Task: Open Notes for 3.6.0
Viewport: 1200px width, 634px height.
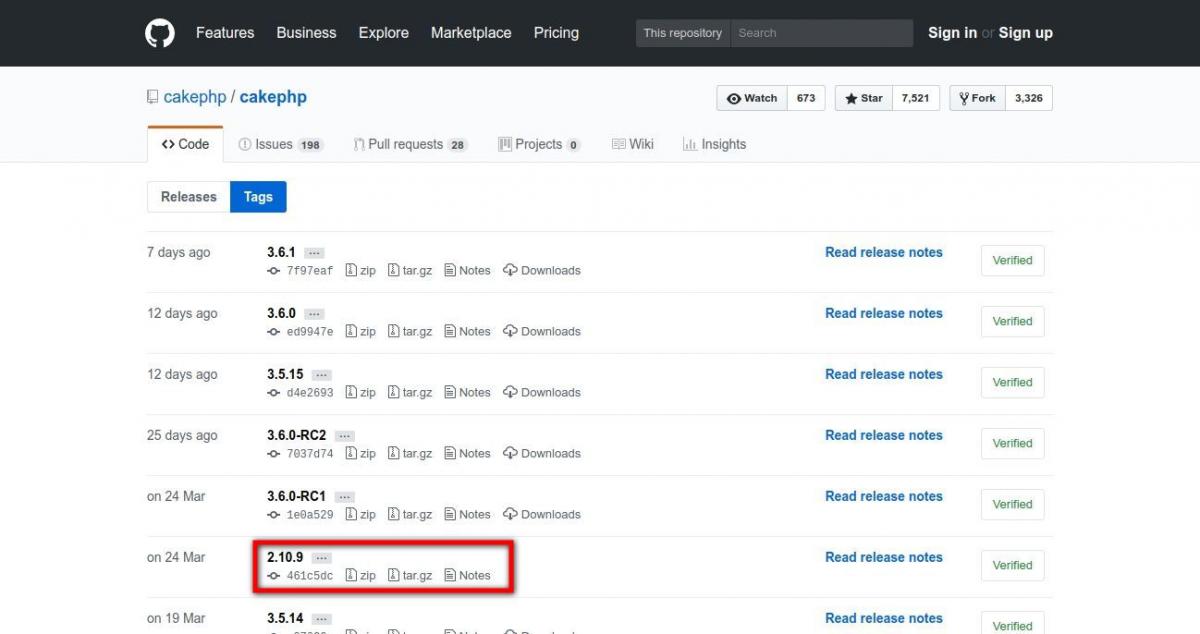Action: pos(467,332)
